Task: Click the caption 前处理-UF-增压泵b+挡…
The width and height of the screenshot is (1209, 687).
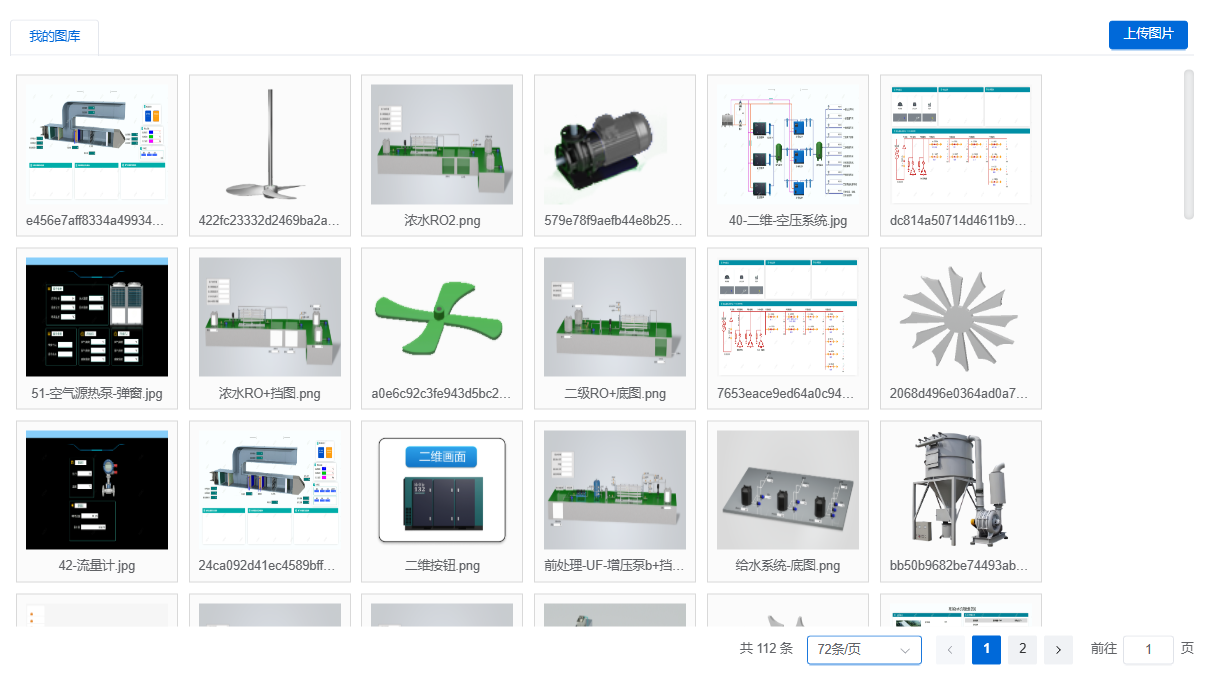Action: pos(615,566)
